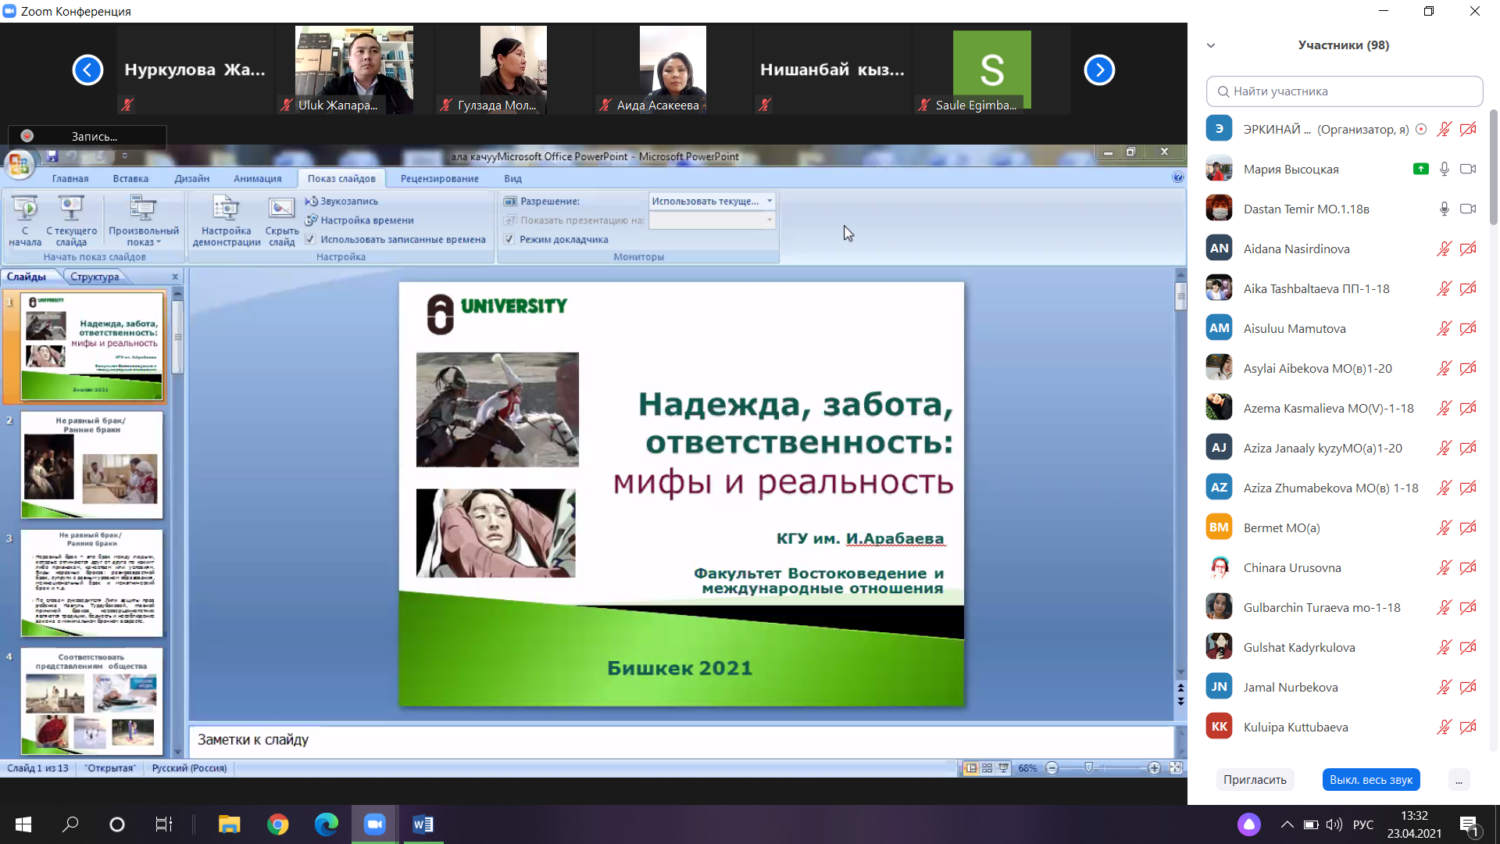Switch to the 'Дизайн' ribbon tab

pos(192,178)
